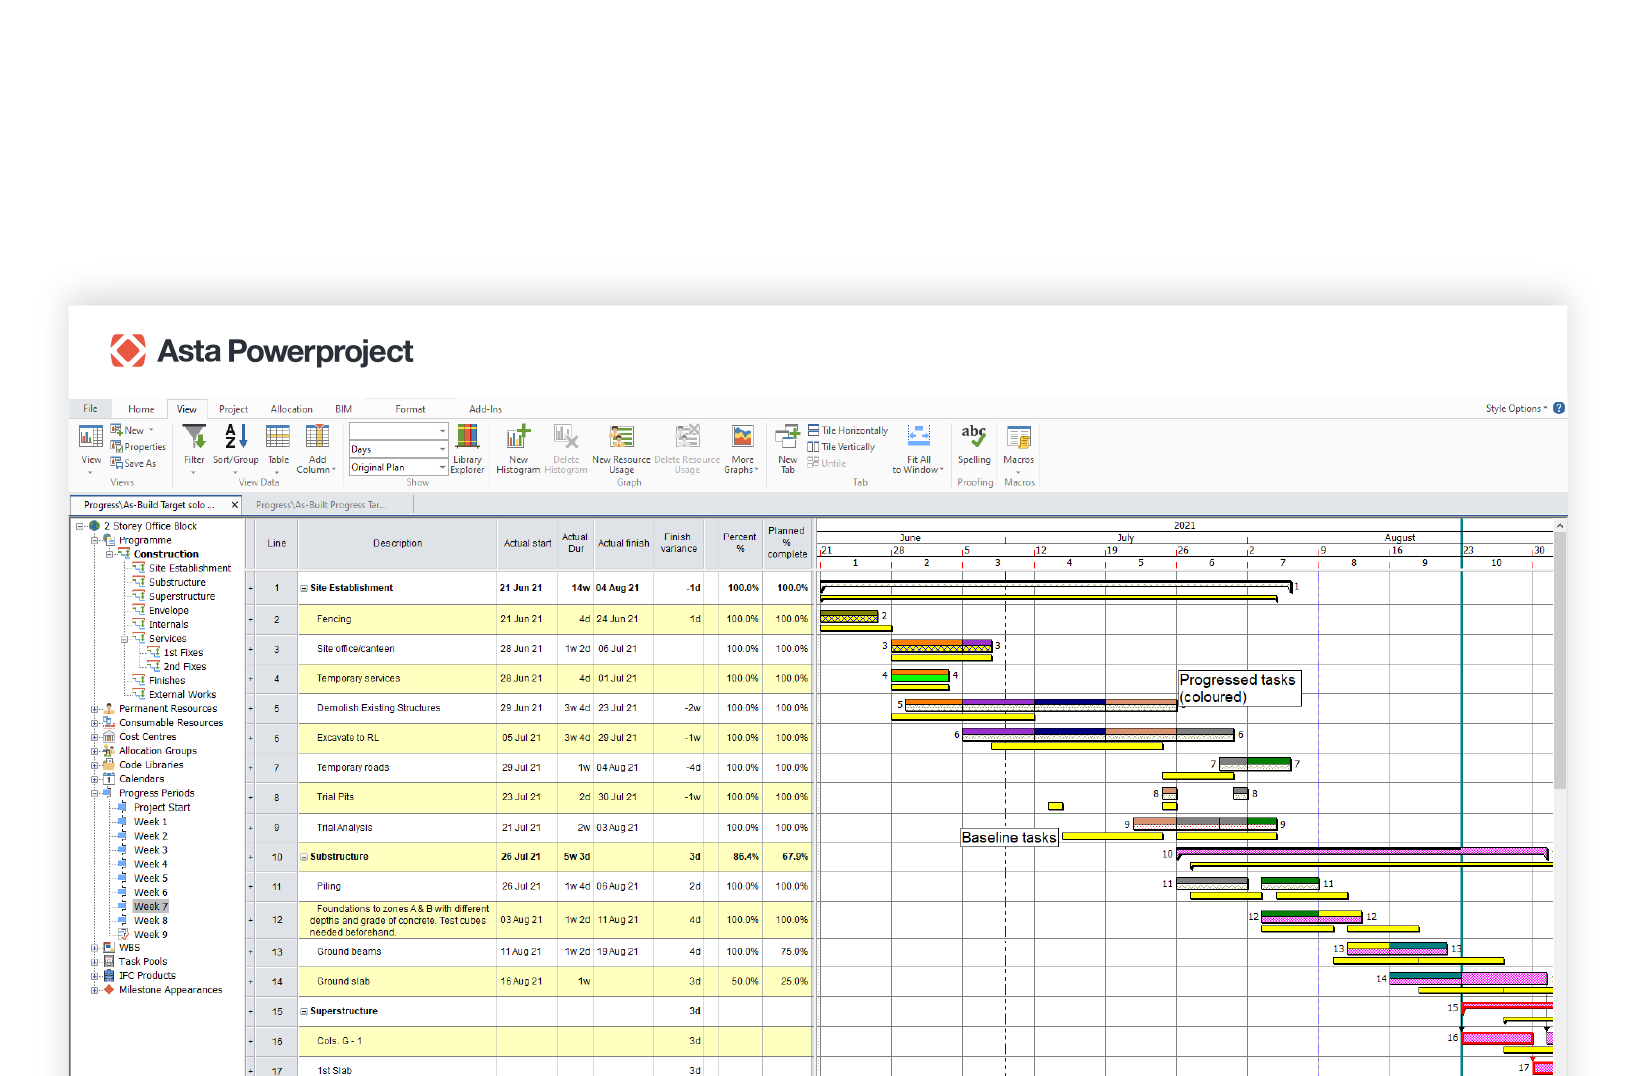
Task: Open view Properties
Action: (138, 447)
